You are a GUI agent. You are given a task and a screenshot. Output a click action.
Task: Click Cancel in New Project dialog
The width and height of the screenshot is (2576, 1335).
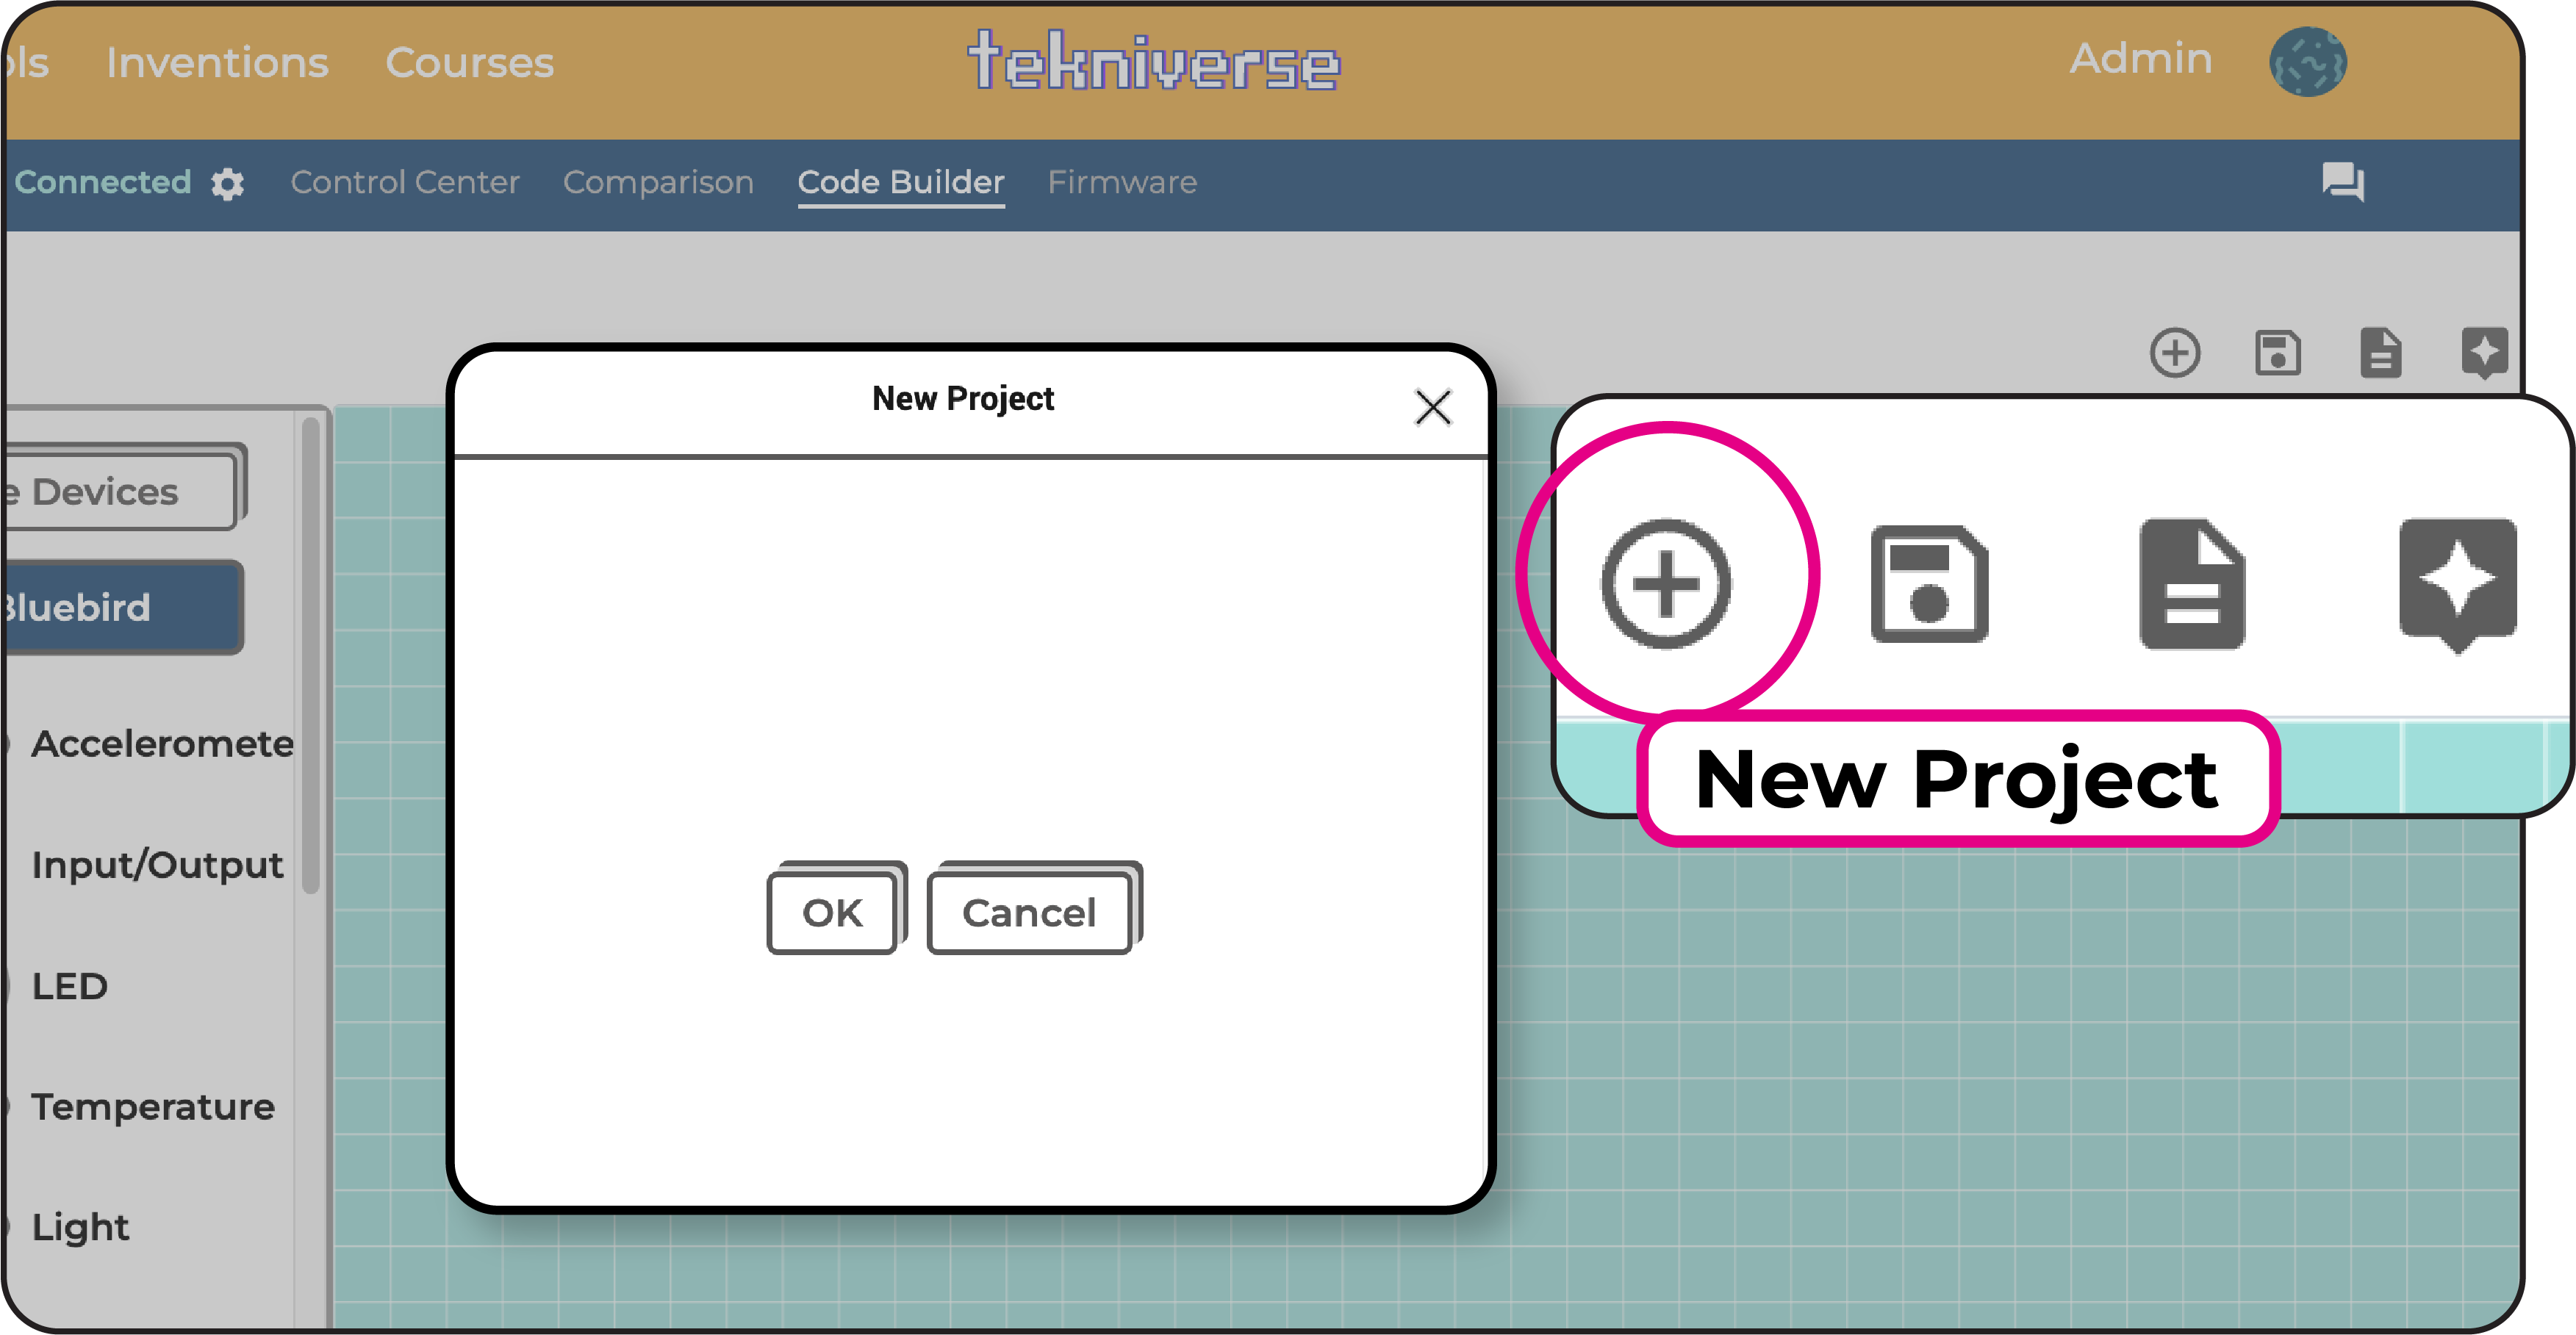(x=1029, y=913)
